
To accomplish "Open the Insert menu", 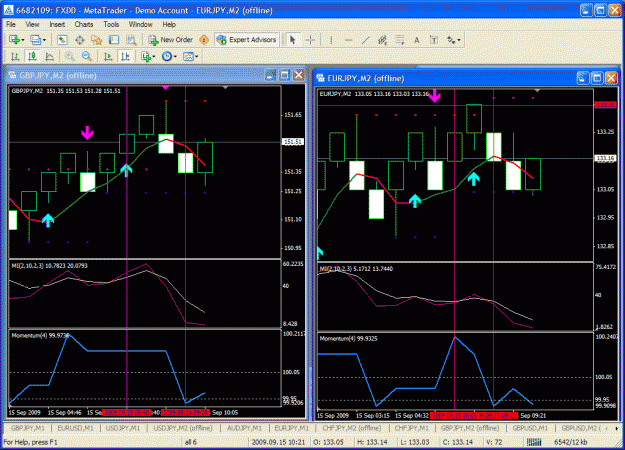I will coord(57,24).
